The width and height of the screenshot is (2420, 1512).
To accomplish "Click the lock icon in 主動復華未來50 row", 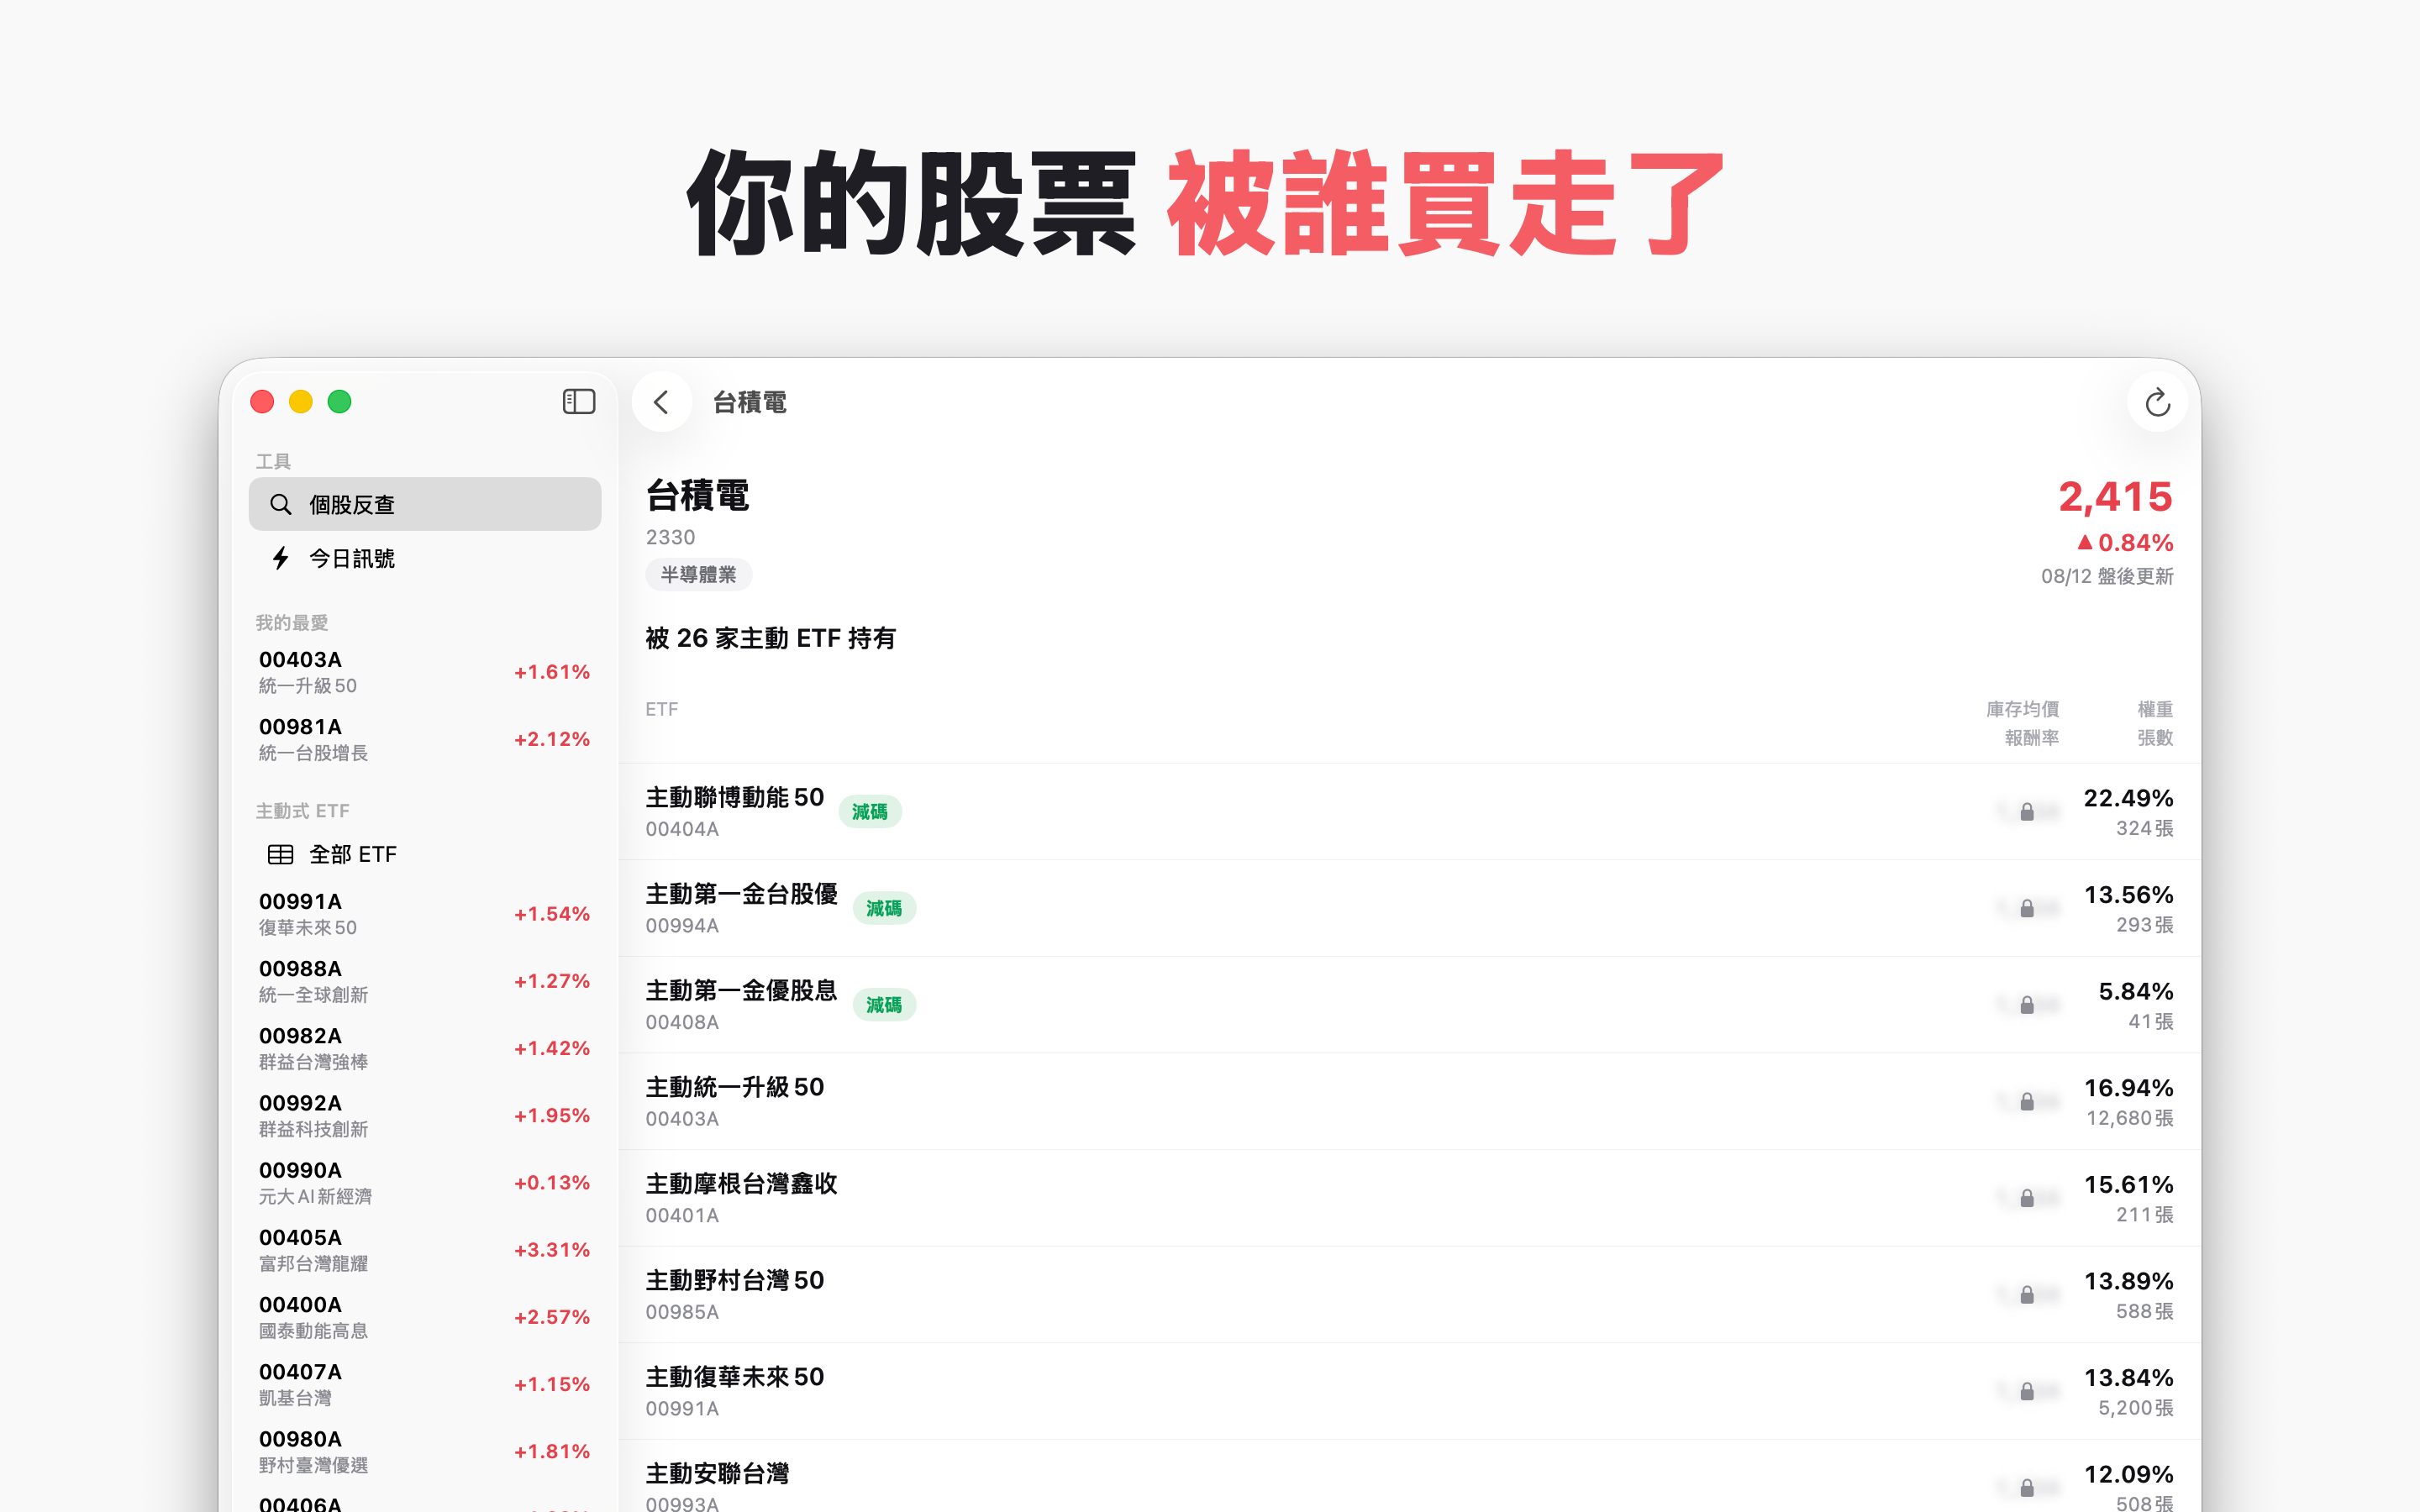I will click(2026, 1391).
